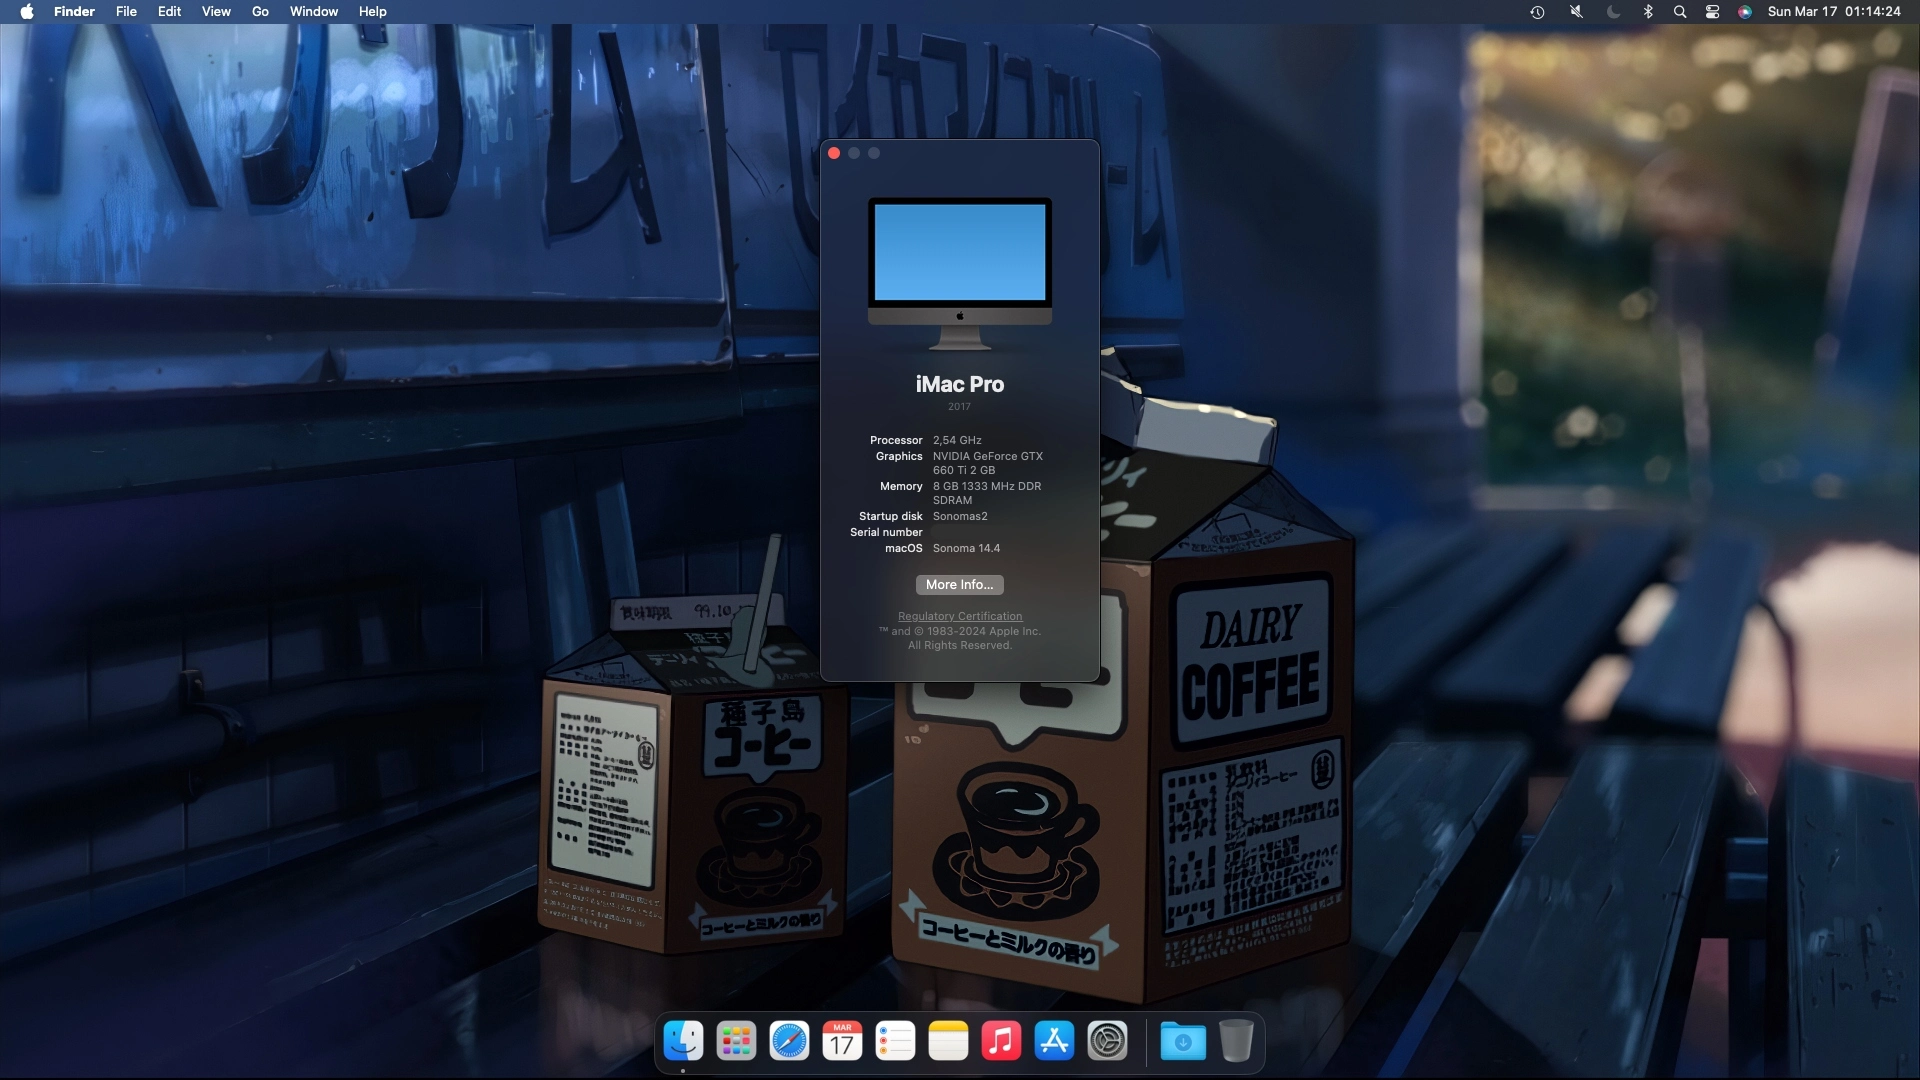Screen dimensions: 1920x1080
Task: Open Notes from the Dock
Action: (948, 1041)
